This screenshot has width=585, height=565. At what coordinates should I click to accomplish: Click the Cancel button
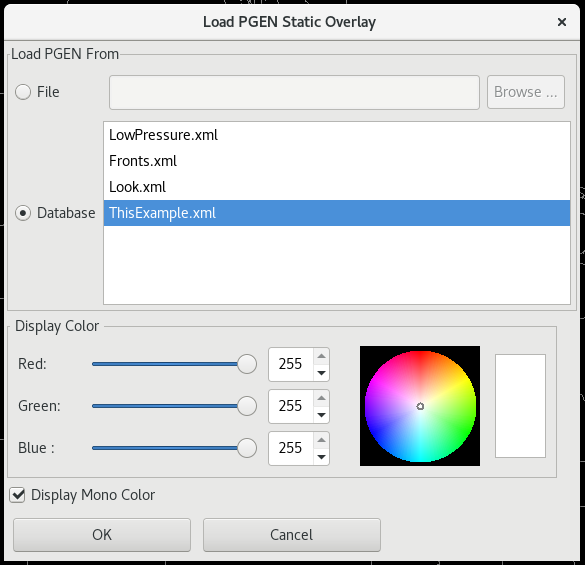pyautogui.click(x=292, y=535)
